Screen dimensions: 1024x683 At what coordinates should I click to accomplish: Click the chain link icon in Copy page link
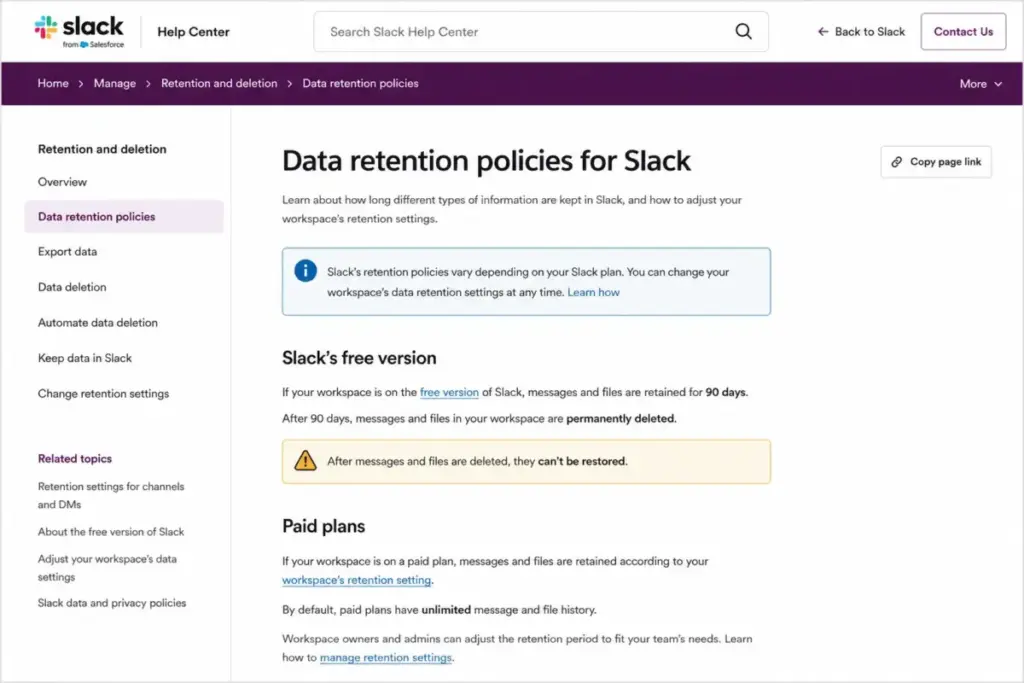897,162
